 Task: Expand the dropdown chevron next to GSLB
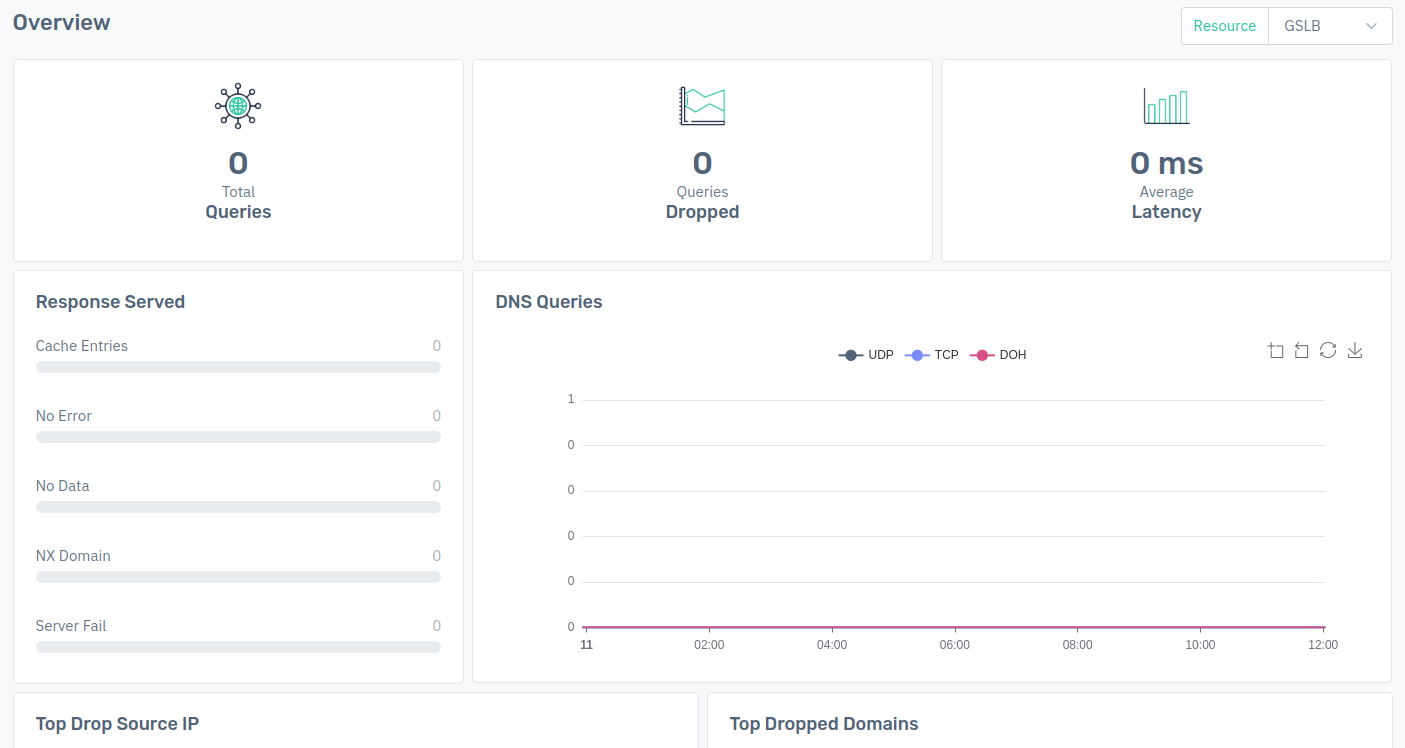pos(1371,26)
